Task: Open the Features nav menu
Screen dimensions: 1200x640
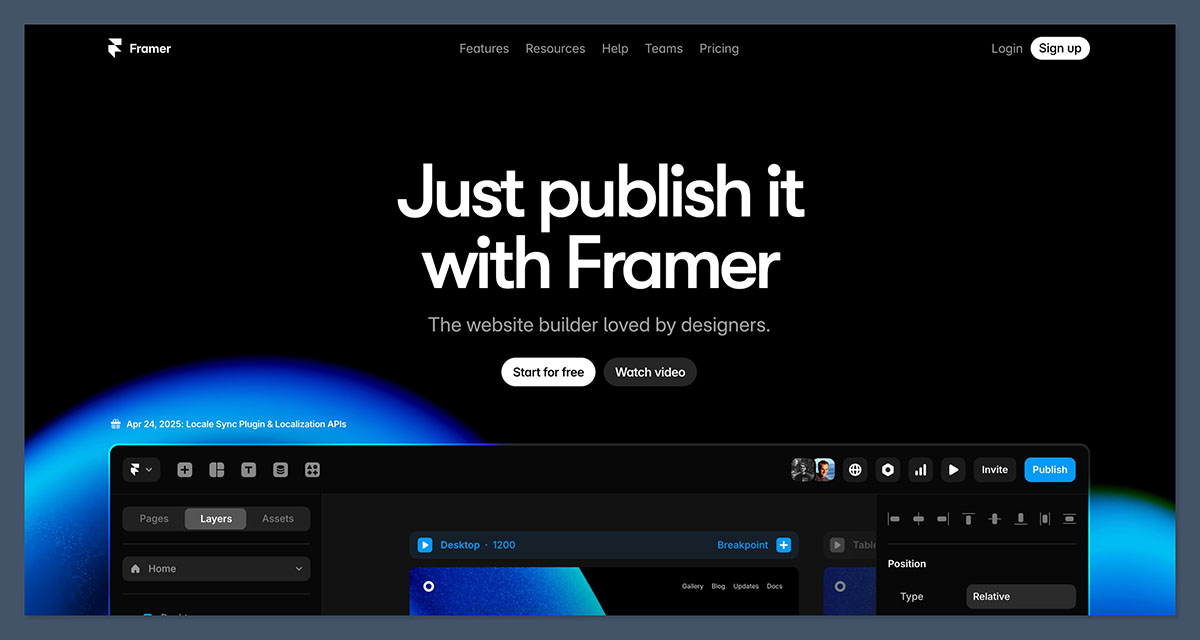Action: pyautogui.click(x=484, y=48)
